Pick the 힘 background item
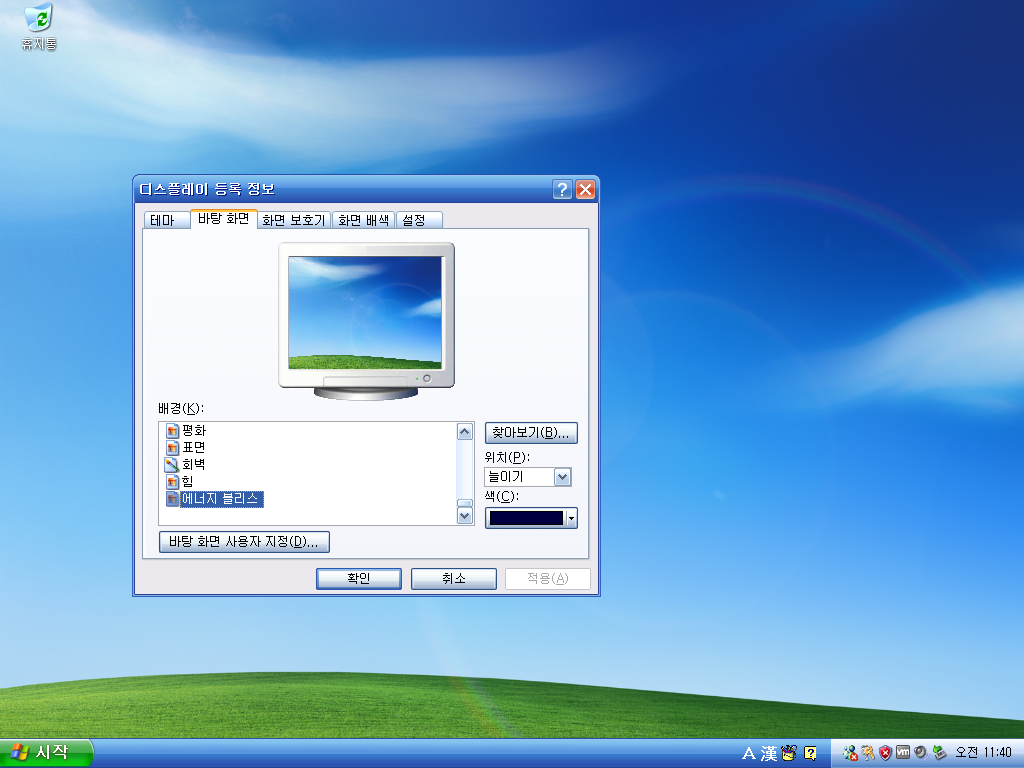 pyautogui.click(x=187, y=481)
